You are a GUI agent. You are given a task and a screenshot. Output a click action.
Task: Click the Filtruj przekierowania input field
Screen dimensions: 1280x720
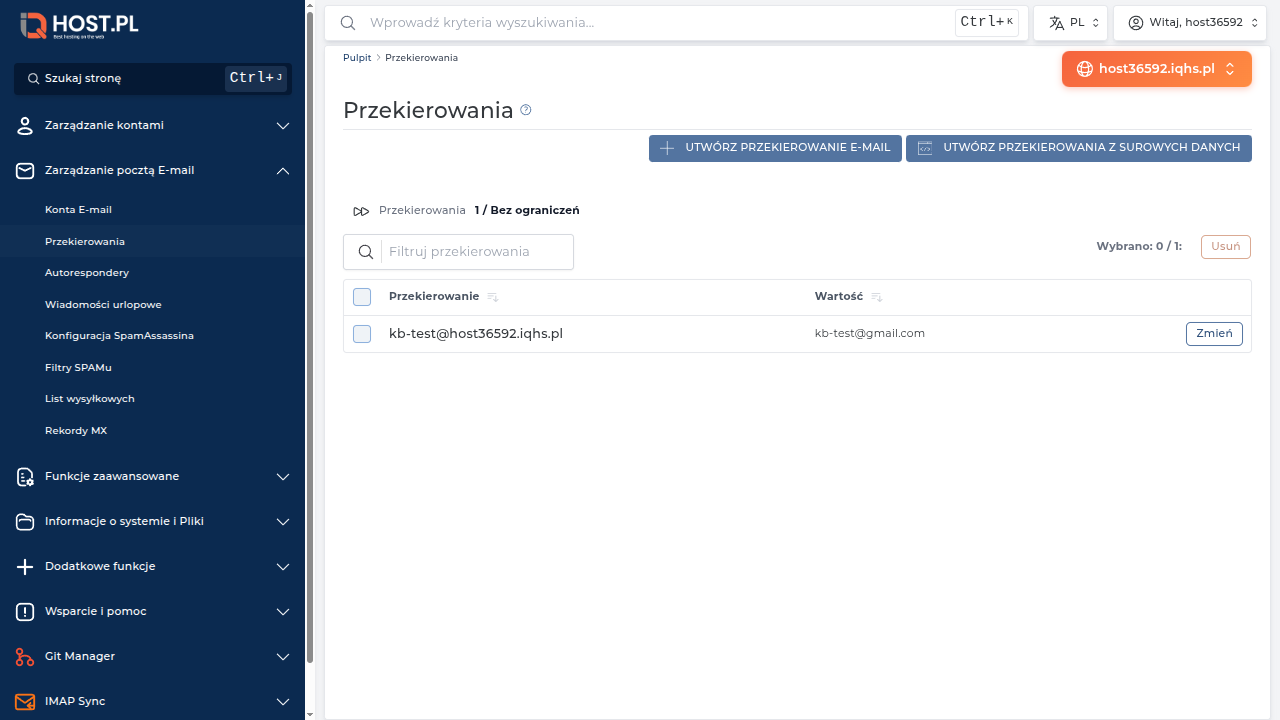pyautogui.click(x=458, y=252)
